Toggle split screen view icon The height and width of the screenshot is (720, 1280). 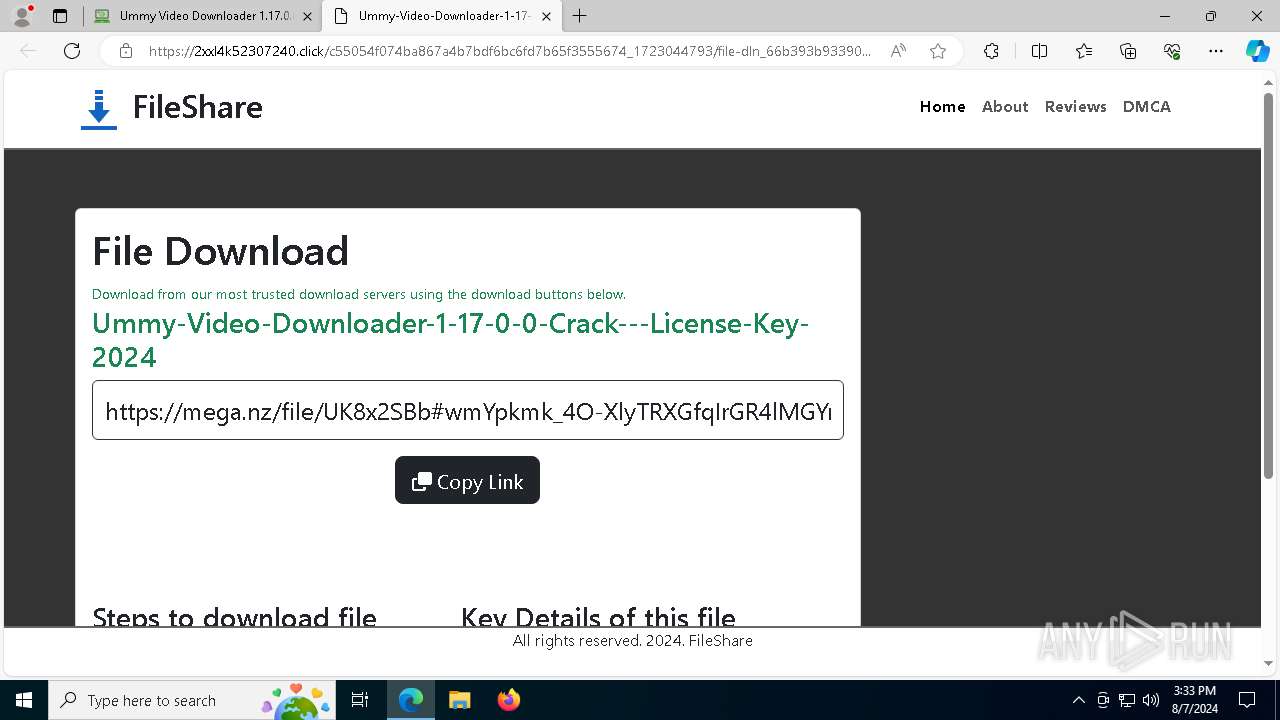(1039, 51)
